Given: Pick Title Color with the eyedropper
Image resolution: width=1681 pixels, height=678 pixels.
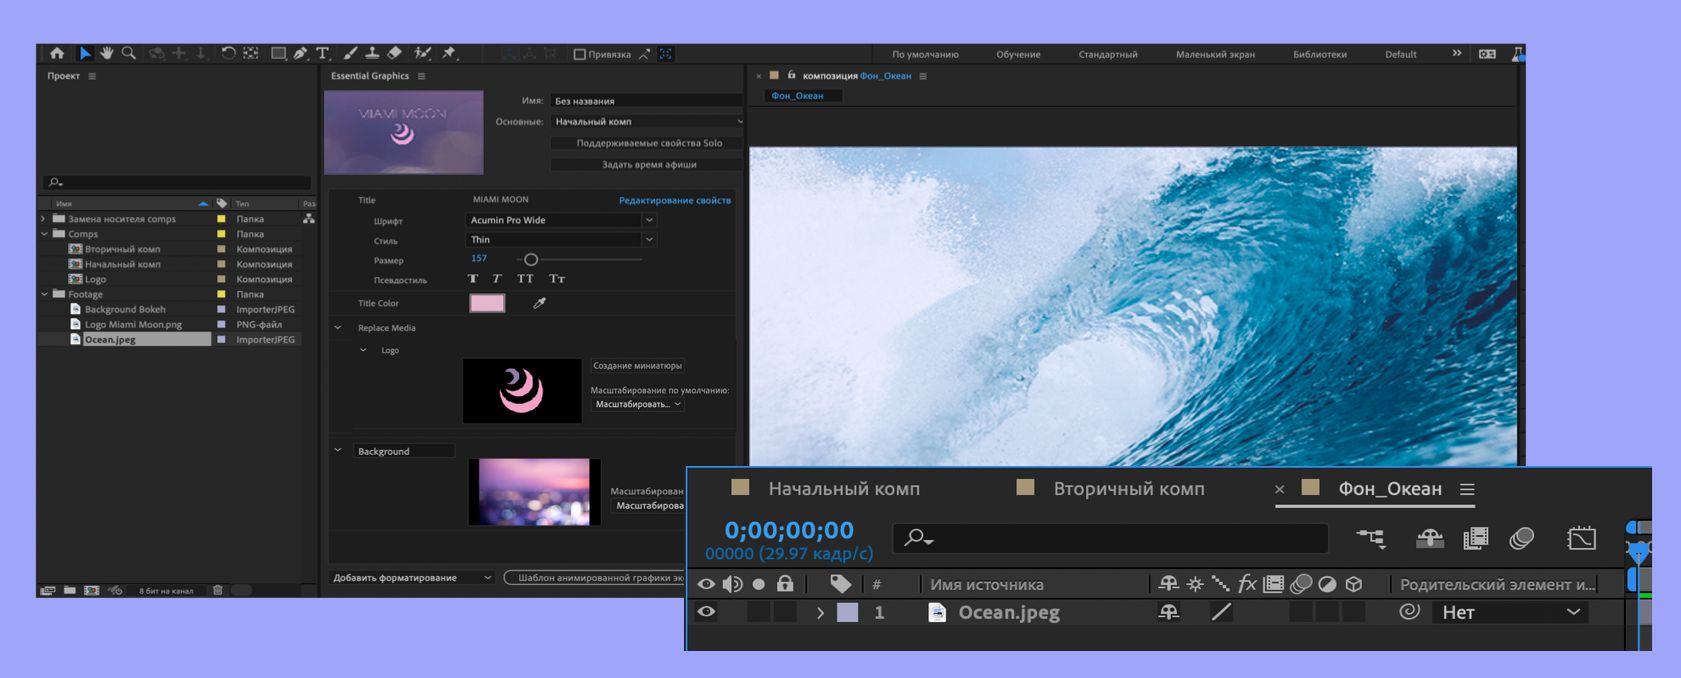Looking at the screenshot, I should pos(539,303).
